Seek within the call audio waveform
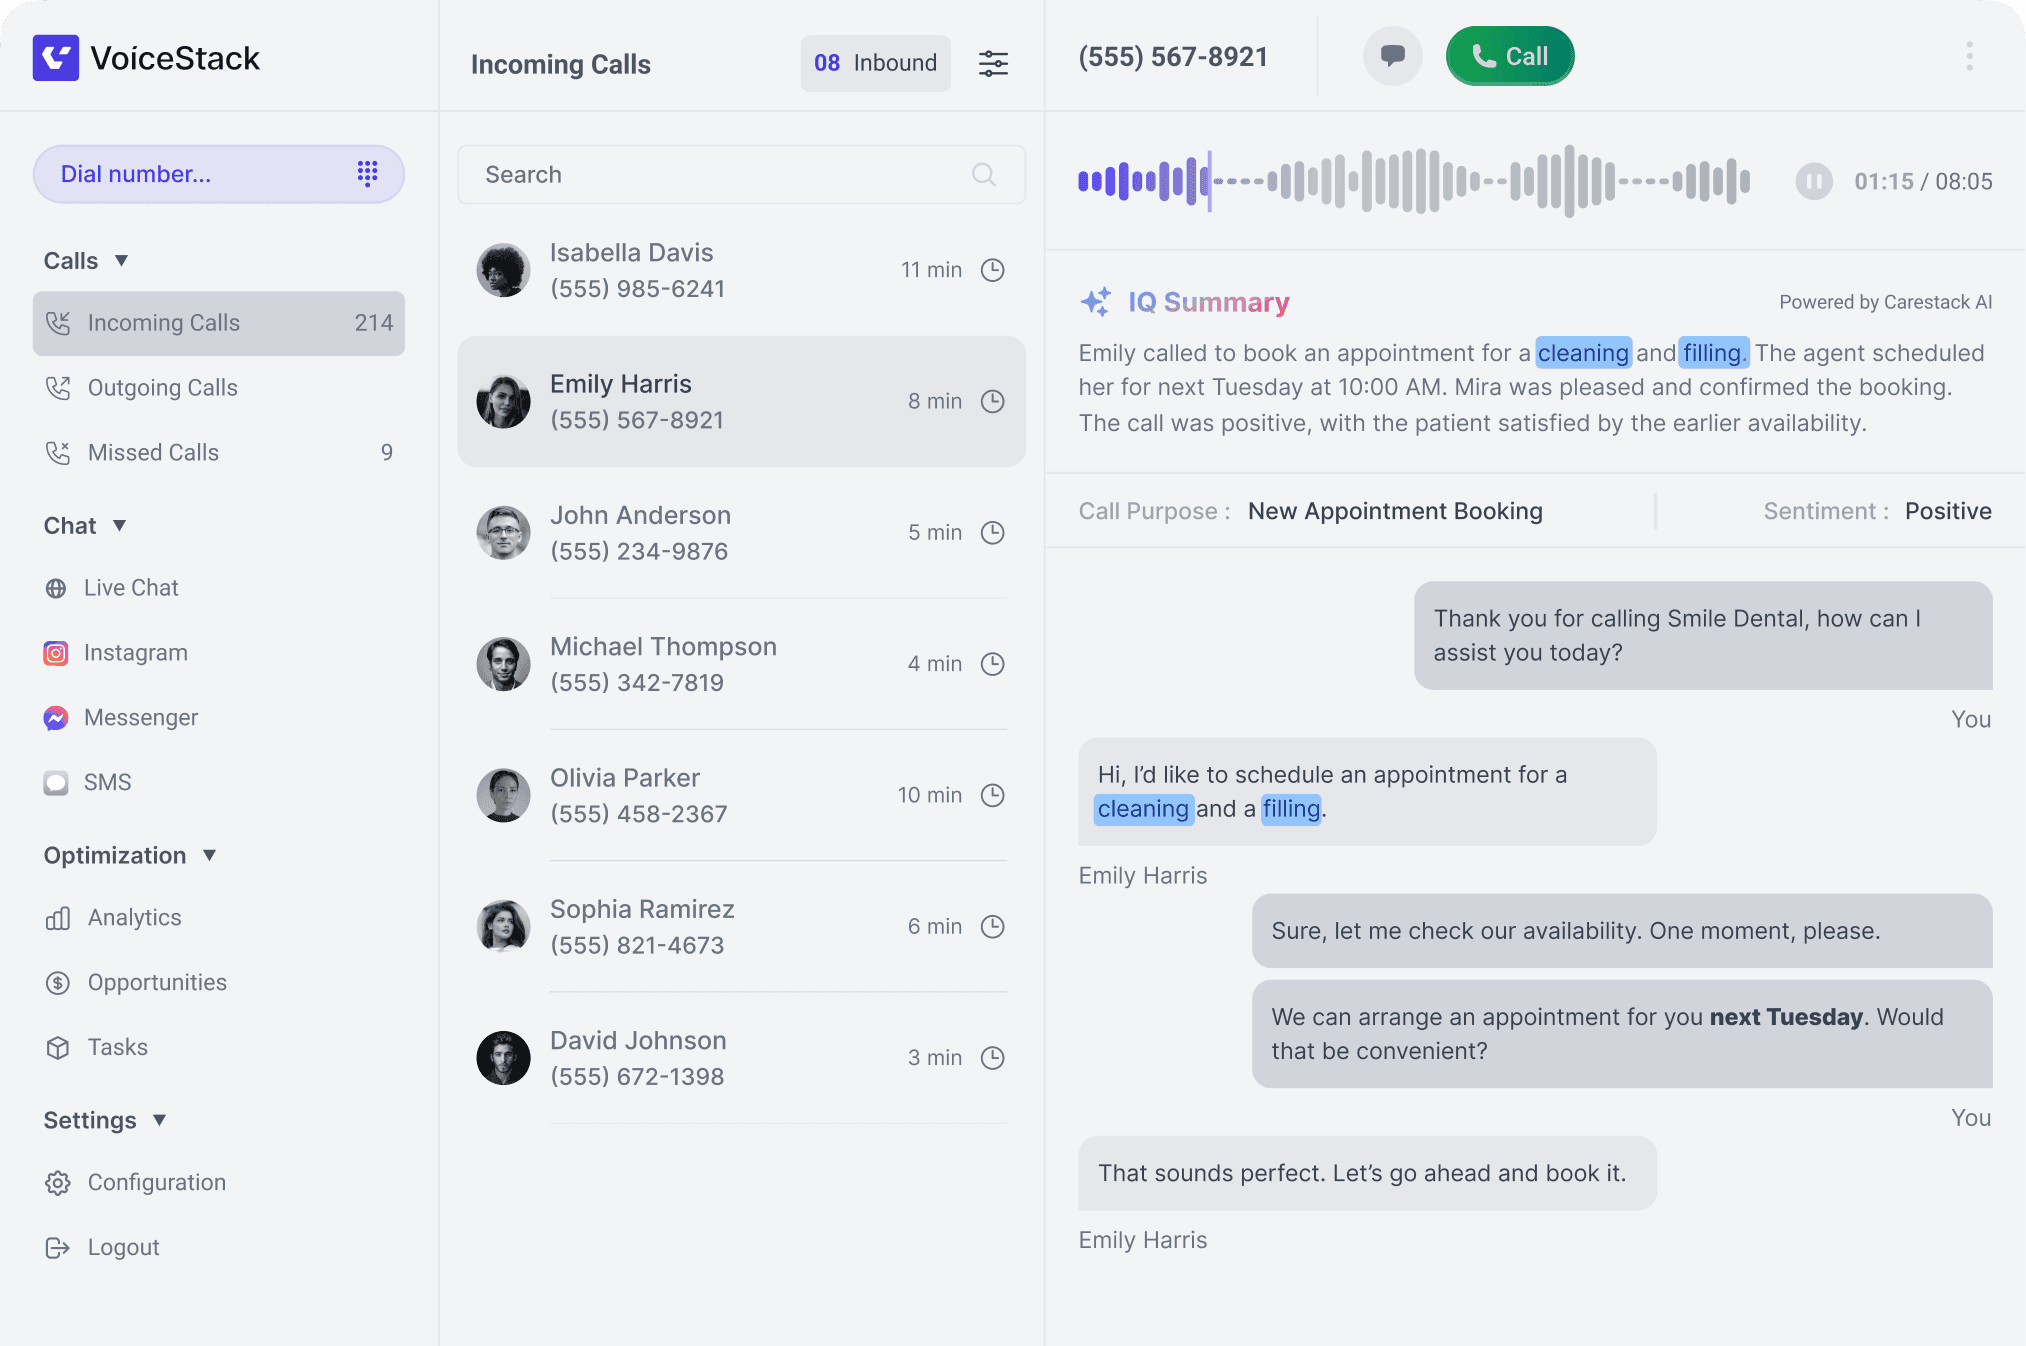 pos(1413,182)
